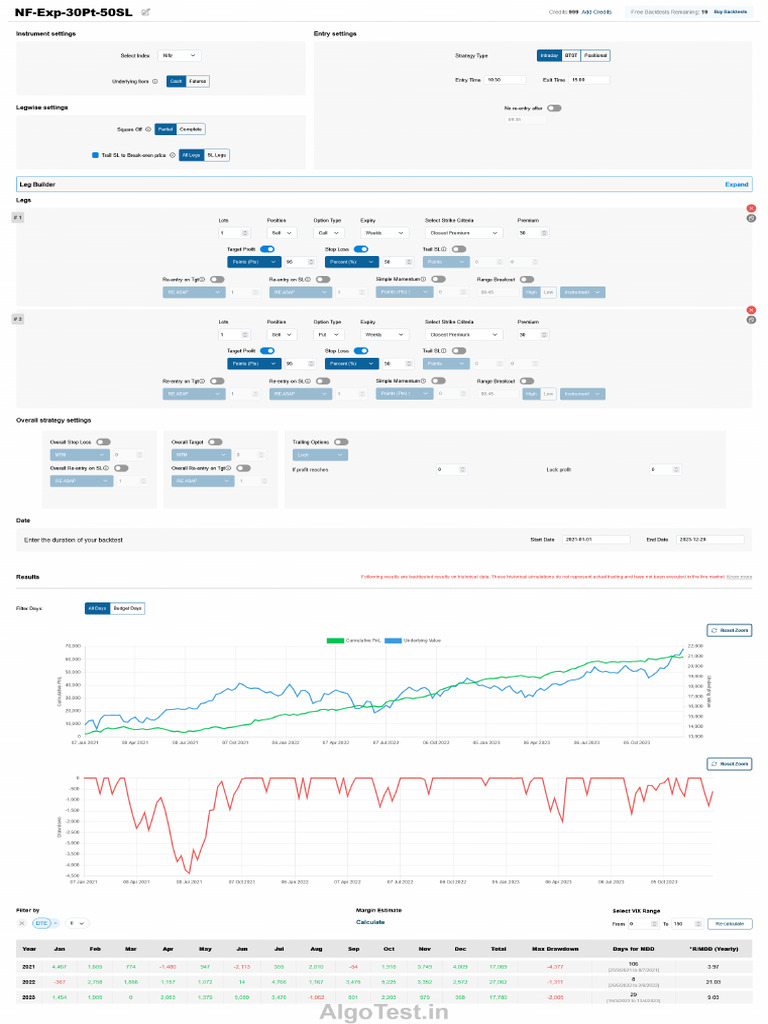Turn off leg #1 Target Profit toggle
Viewport: 768px width, 1024px height.
[x=267, y=249]
